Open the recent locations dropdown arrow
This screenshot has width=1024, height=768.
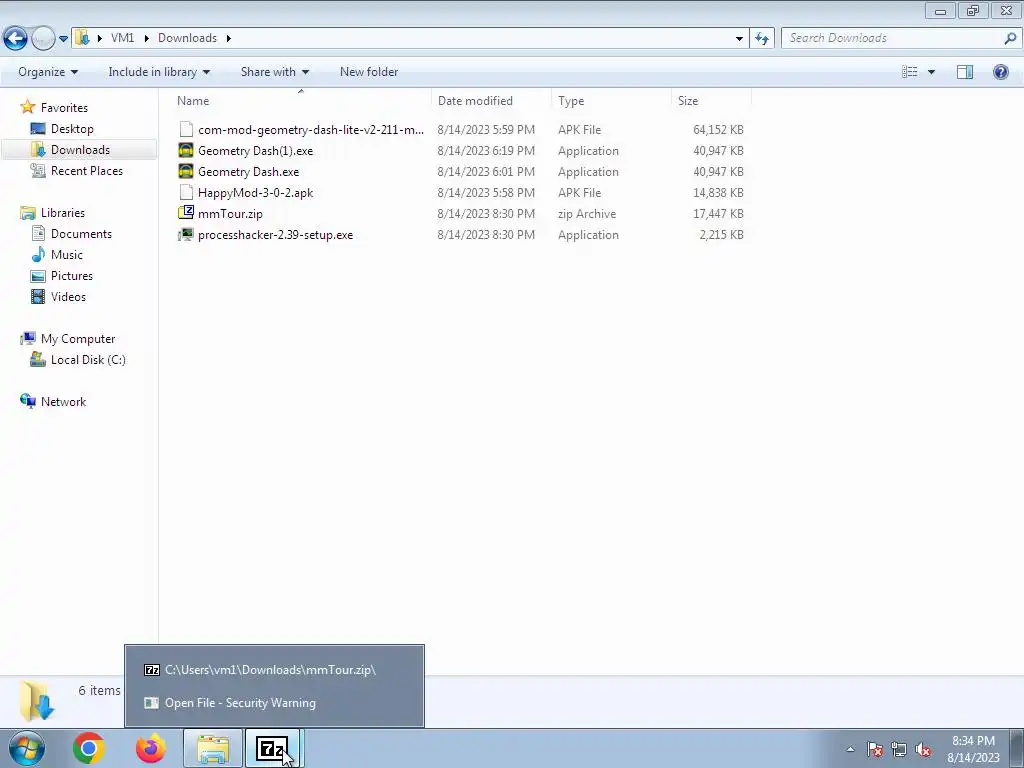63,39
